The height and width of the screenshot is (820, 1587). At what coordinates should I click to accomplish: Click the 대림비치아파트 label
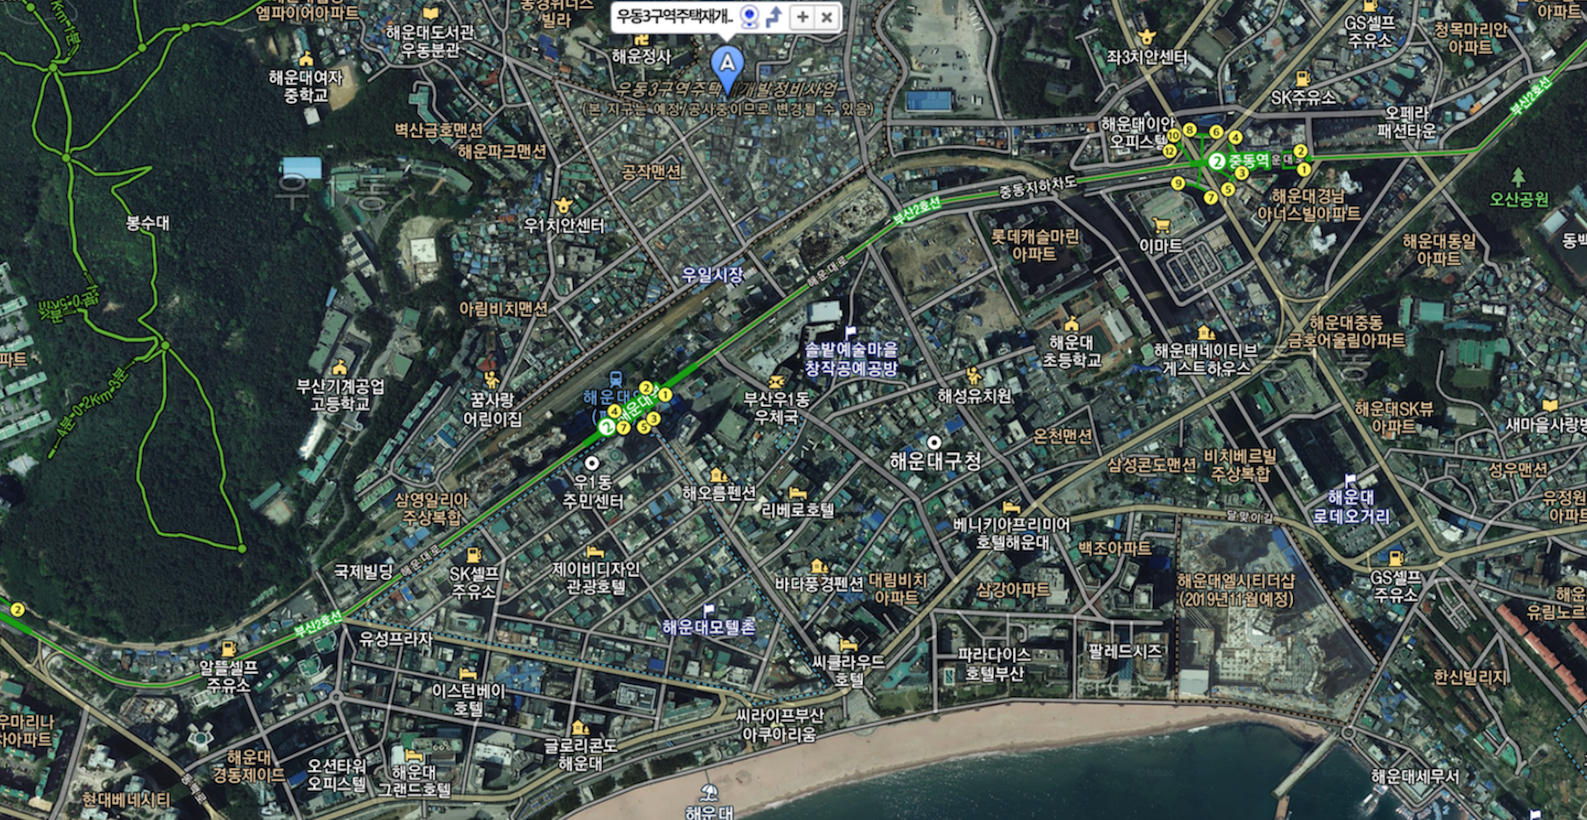[898, 588]
